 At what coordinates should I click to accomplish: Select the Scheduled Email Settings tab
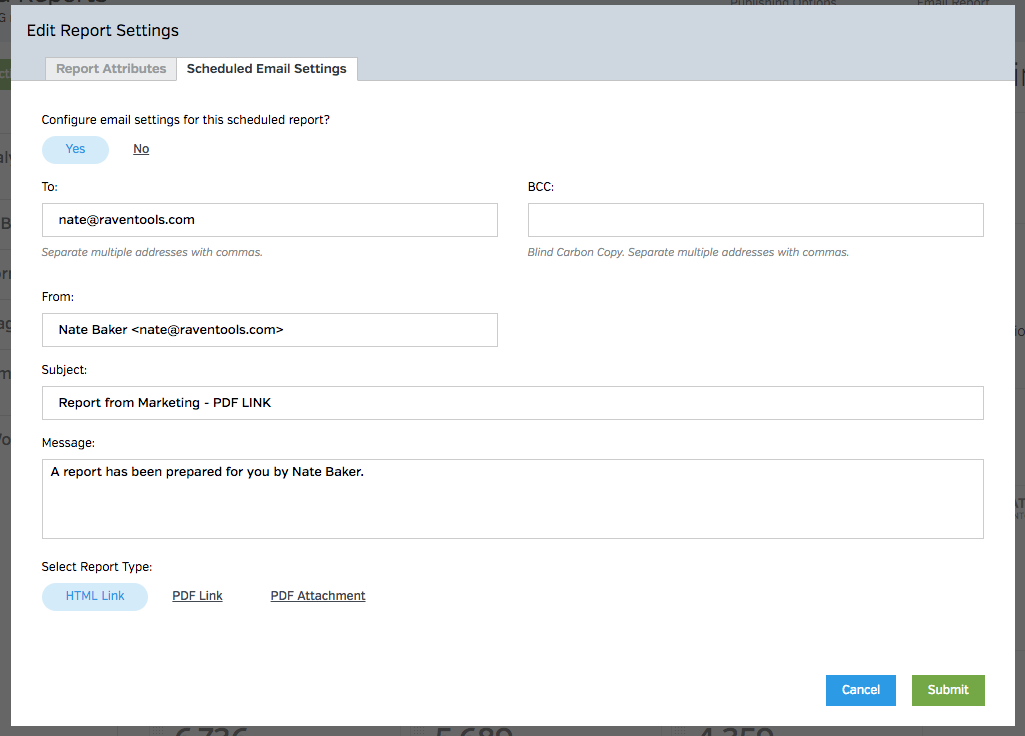[266, 69]
